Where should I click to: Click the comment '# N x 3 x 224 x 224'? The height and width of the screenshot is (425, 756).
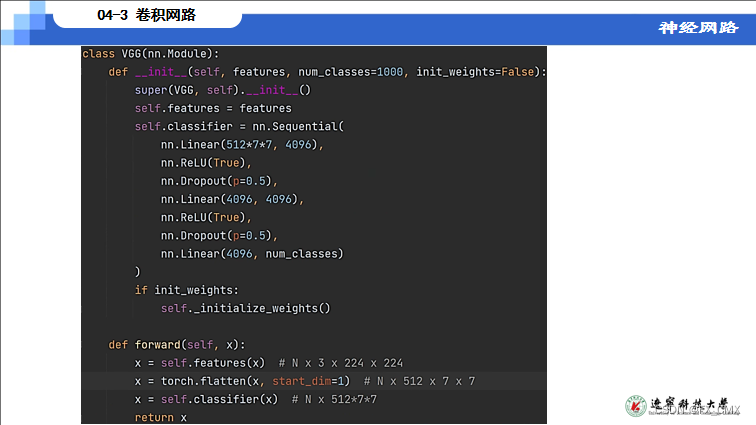341,363
